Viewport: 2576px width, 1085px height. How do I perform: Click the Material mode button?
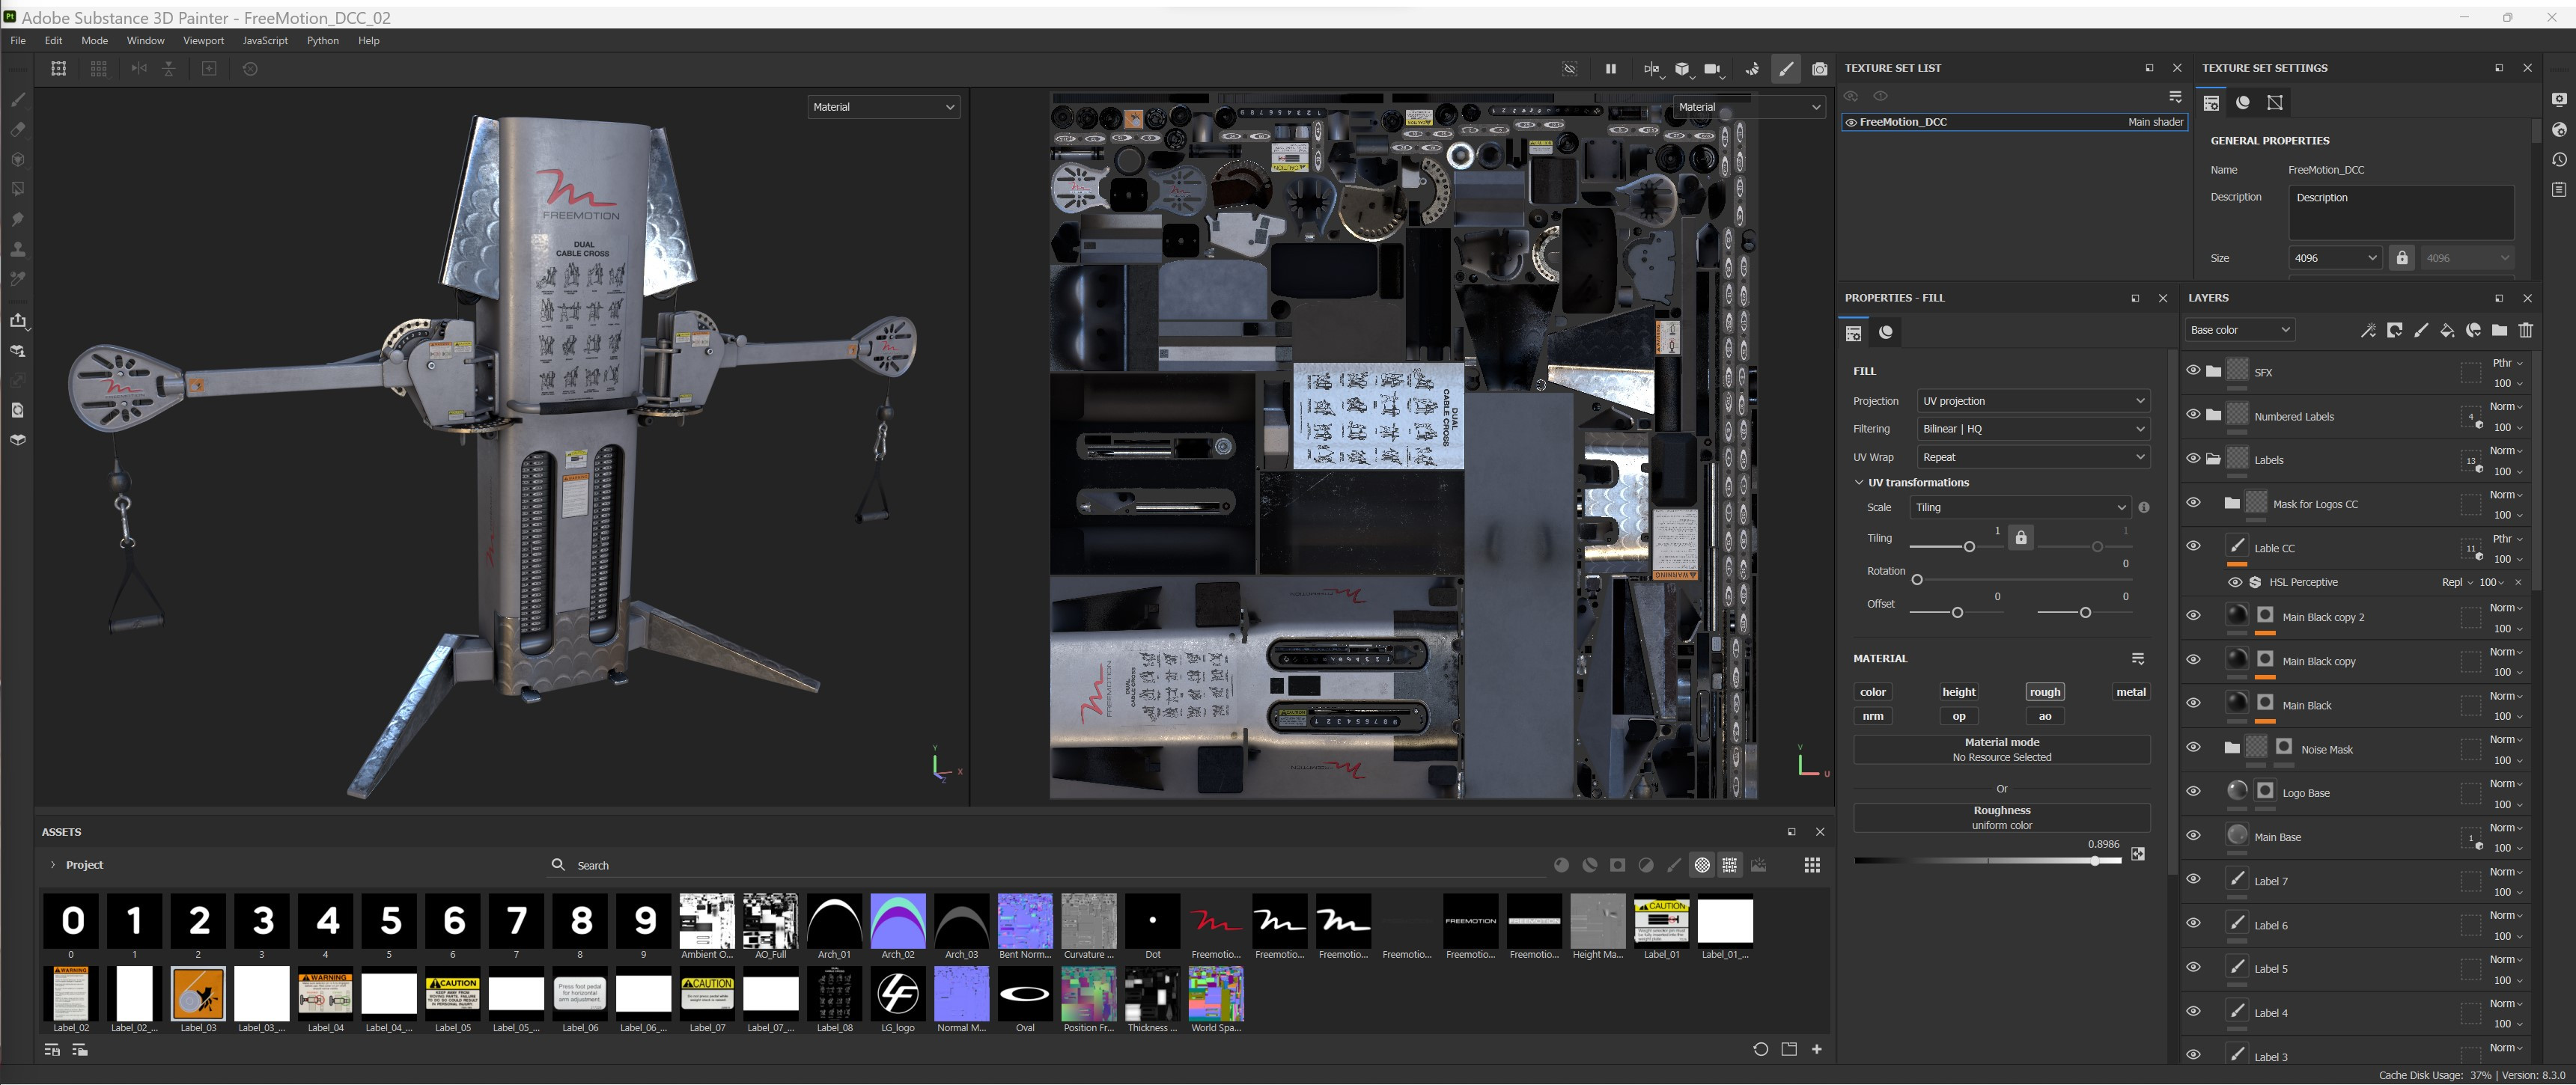click(2001, 750)
